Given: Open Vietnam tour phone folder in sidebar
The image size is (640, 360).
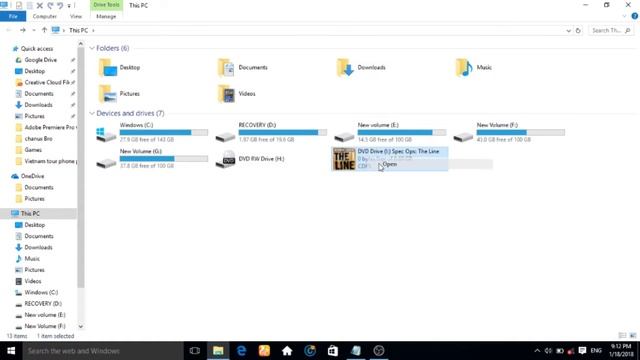Looking at the screenshot, I should pos(50,161).
